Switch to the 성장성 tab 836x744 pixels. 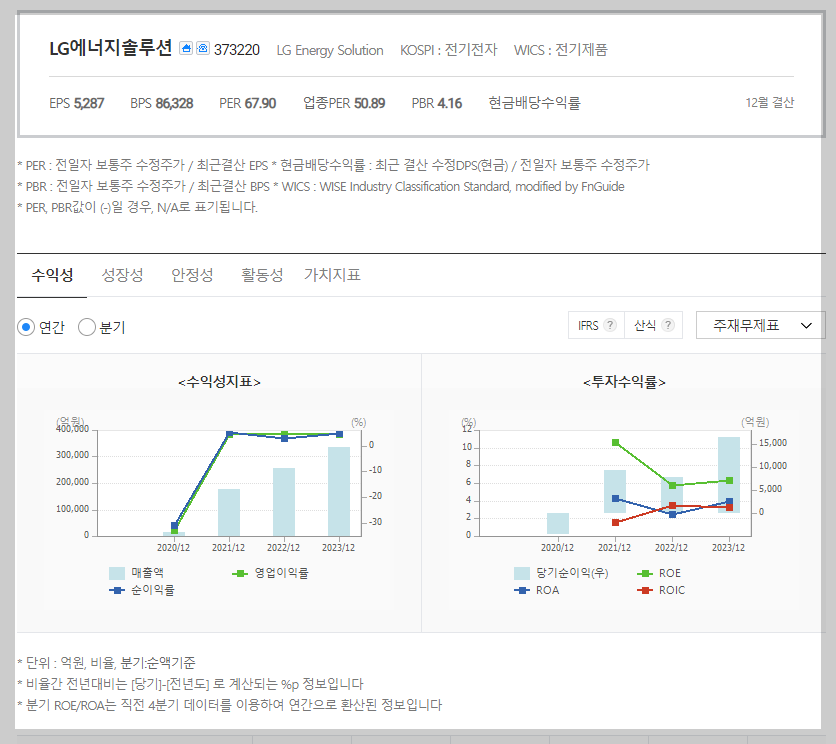(x=122, y=275)
